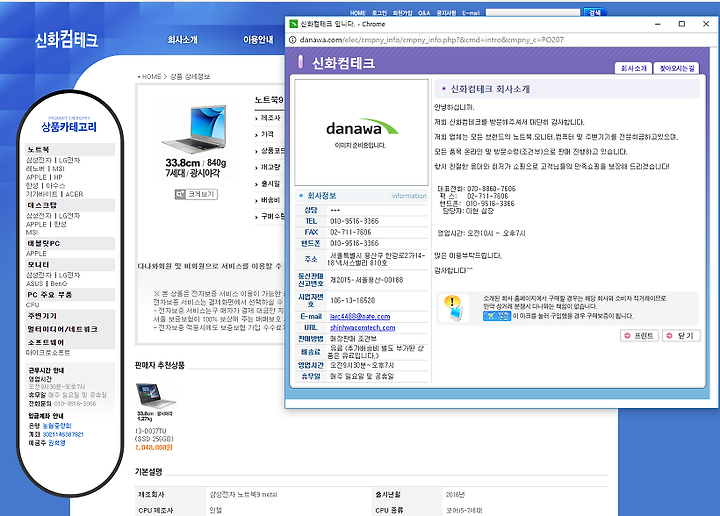Click 로그인 in the top utility menu
Screen dimensions: 720x516
pos(379,13)
